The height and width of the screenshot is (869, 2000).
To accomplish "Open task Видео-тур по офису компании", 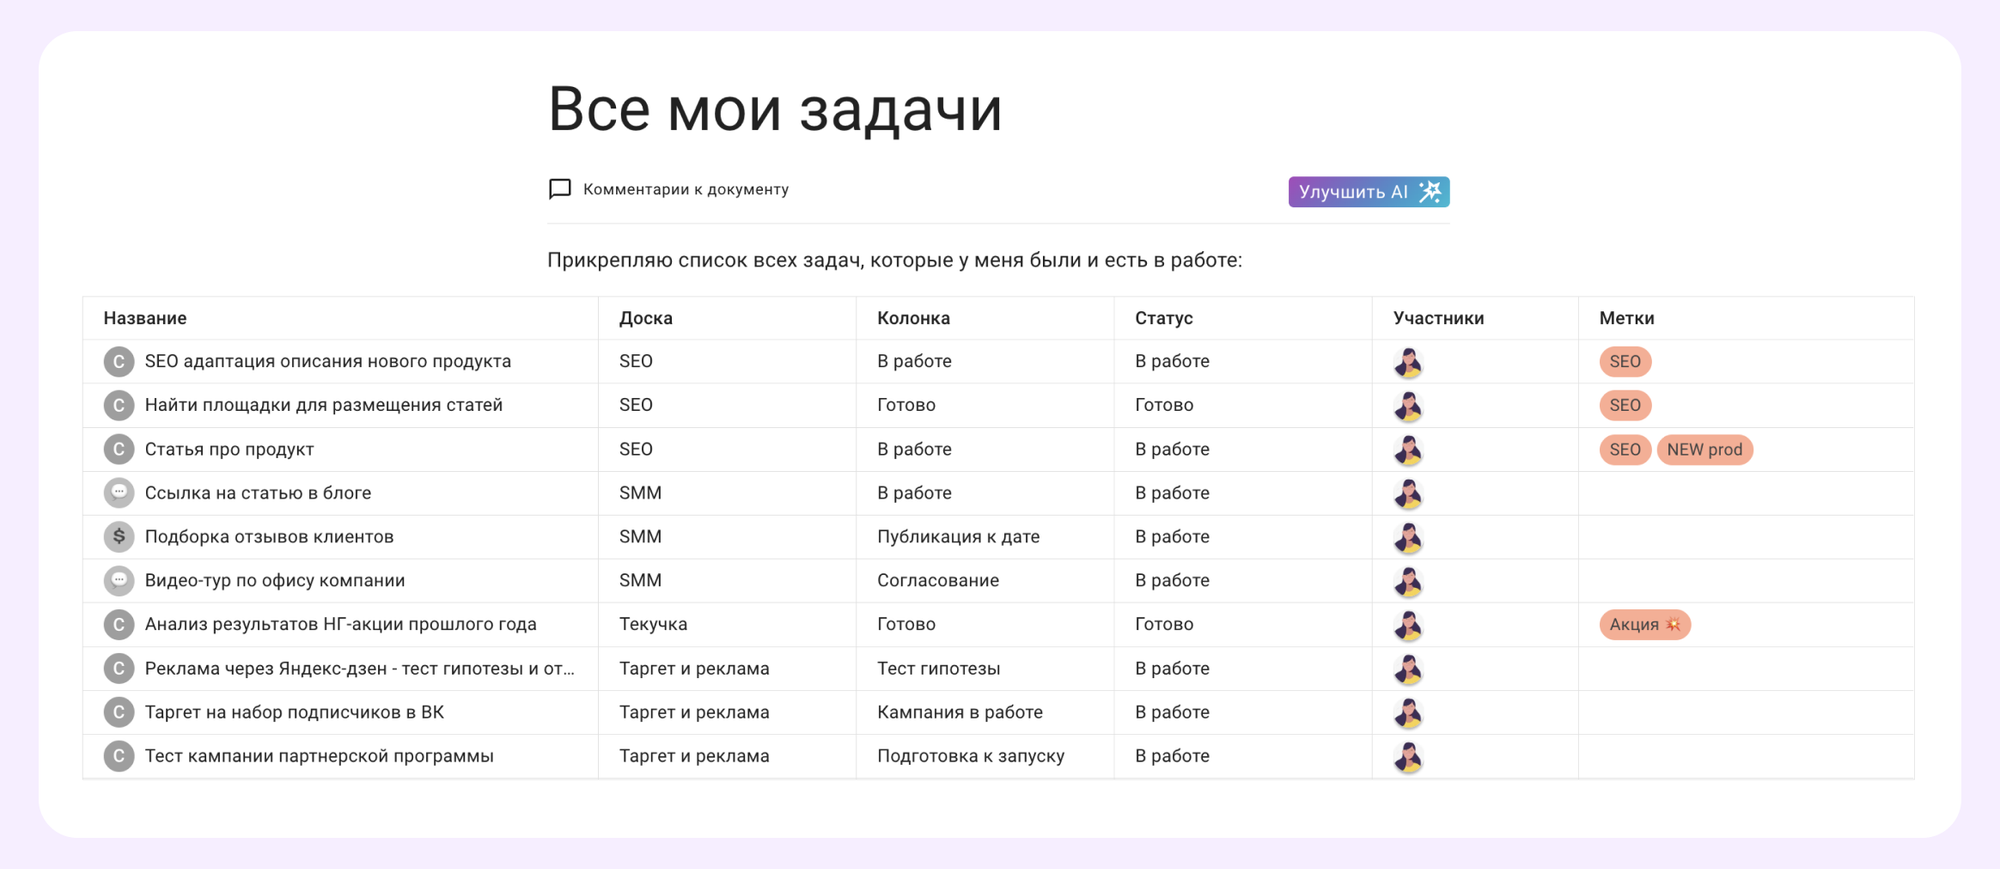I will (275, 580).
